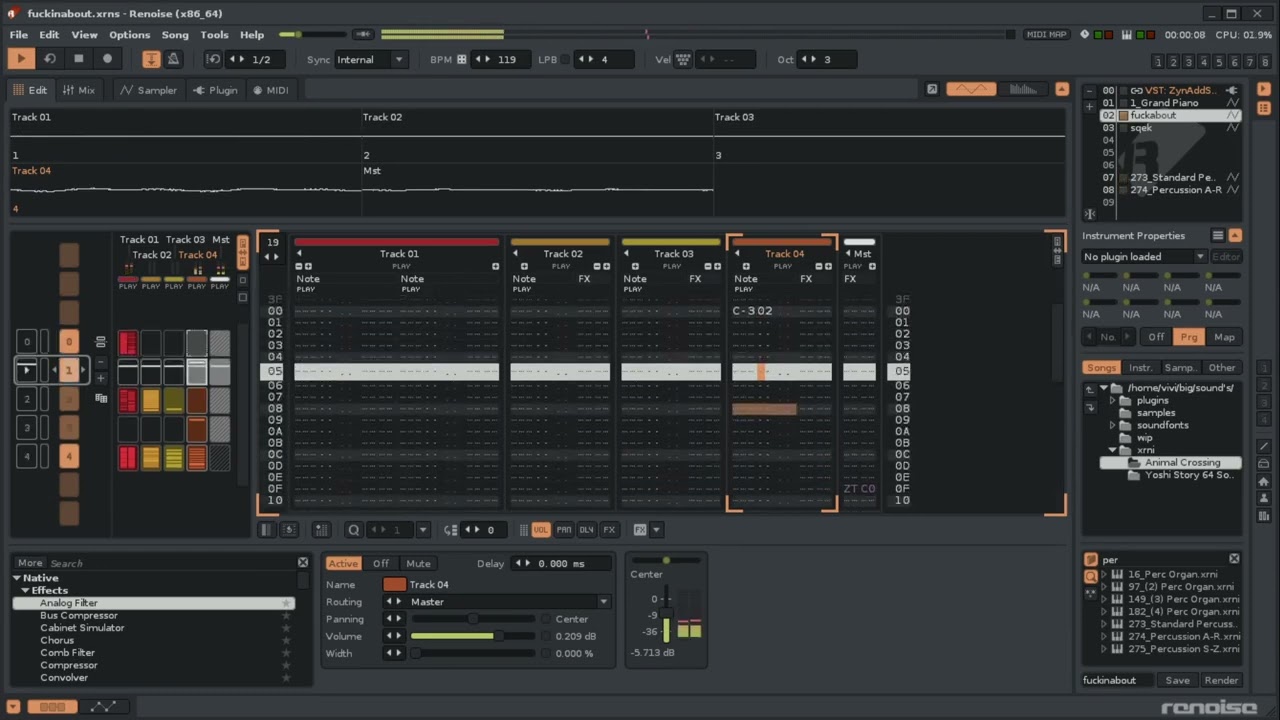Adjust the Track 04 Volume slider
1280x720 pixels.
[472, 636]
